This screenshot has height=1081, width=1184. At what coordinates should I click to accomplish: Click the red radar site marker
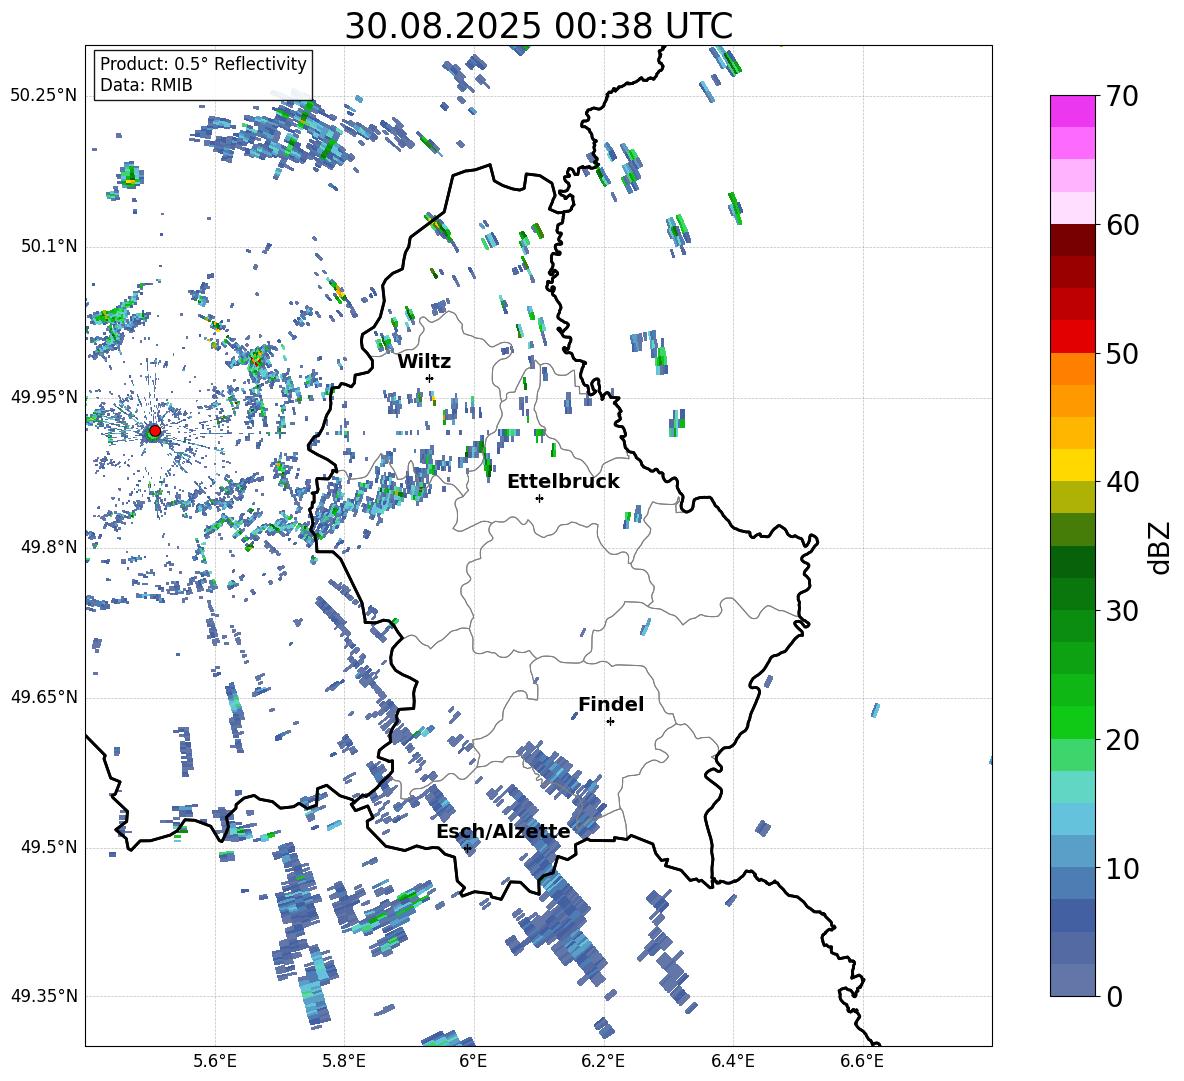coord(154,431)
